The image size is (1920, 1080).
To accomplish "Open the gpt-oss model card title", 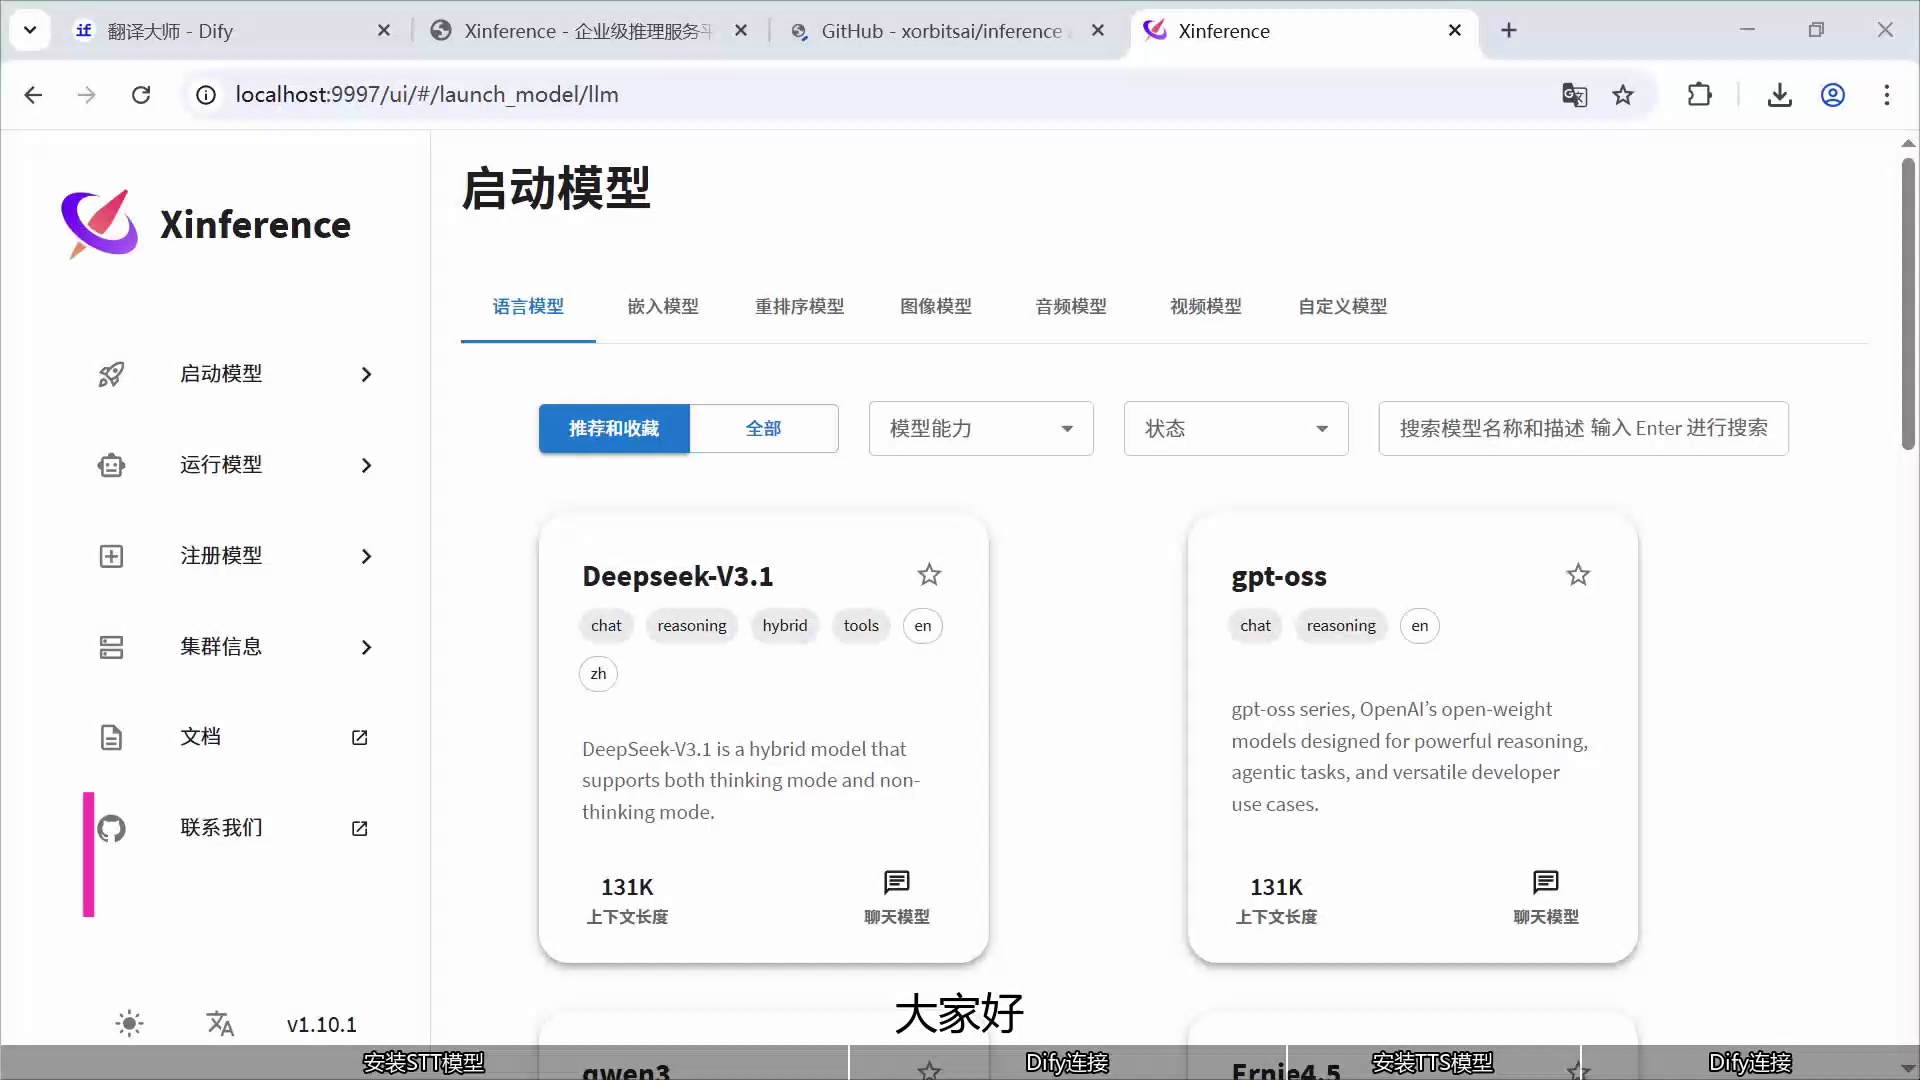I will tap(1279, 576).
